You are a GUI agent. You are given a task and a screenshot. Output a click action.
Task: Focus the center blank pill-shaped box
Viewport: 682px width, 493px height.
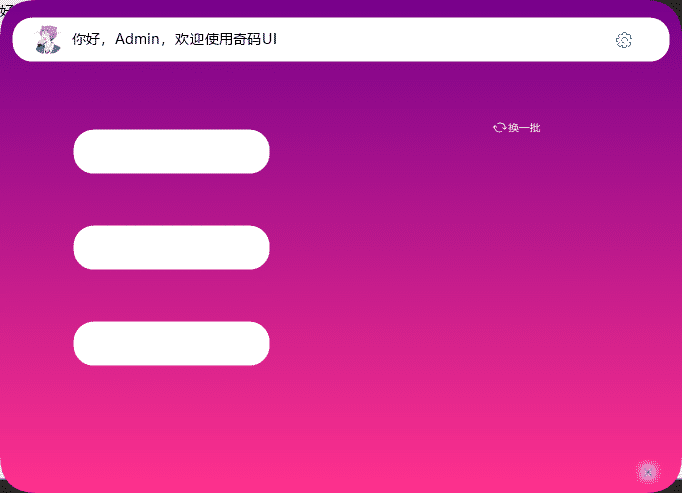[x=171, y=248]
